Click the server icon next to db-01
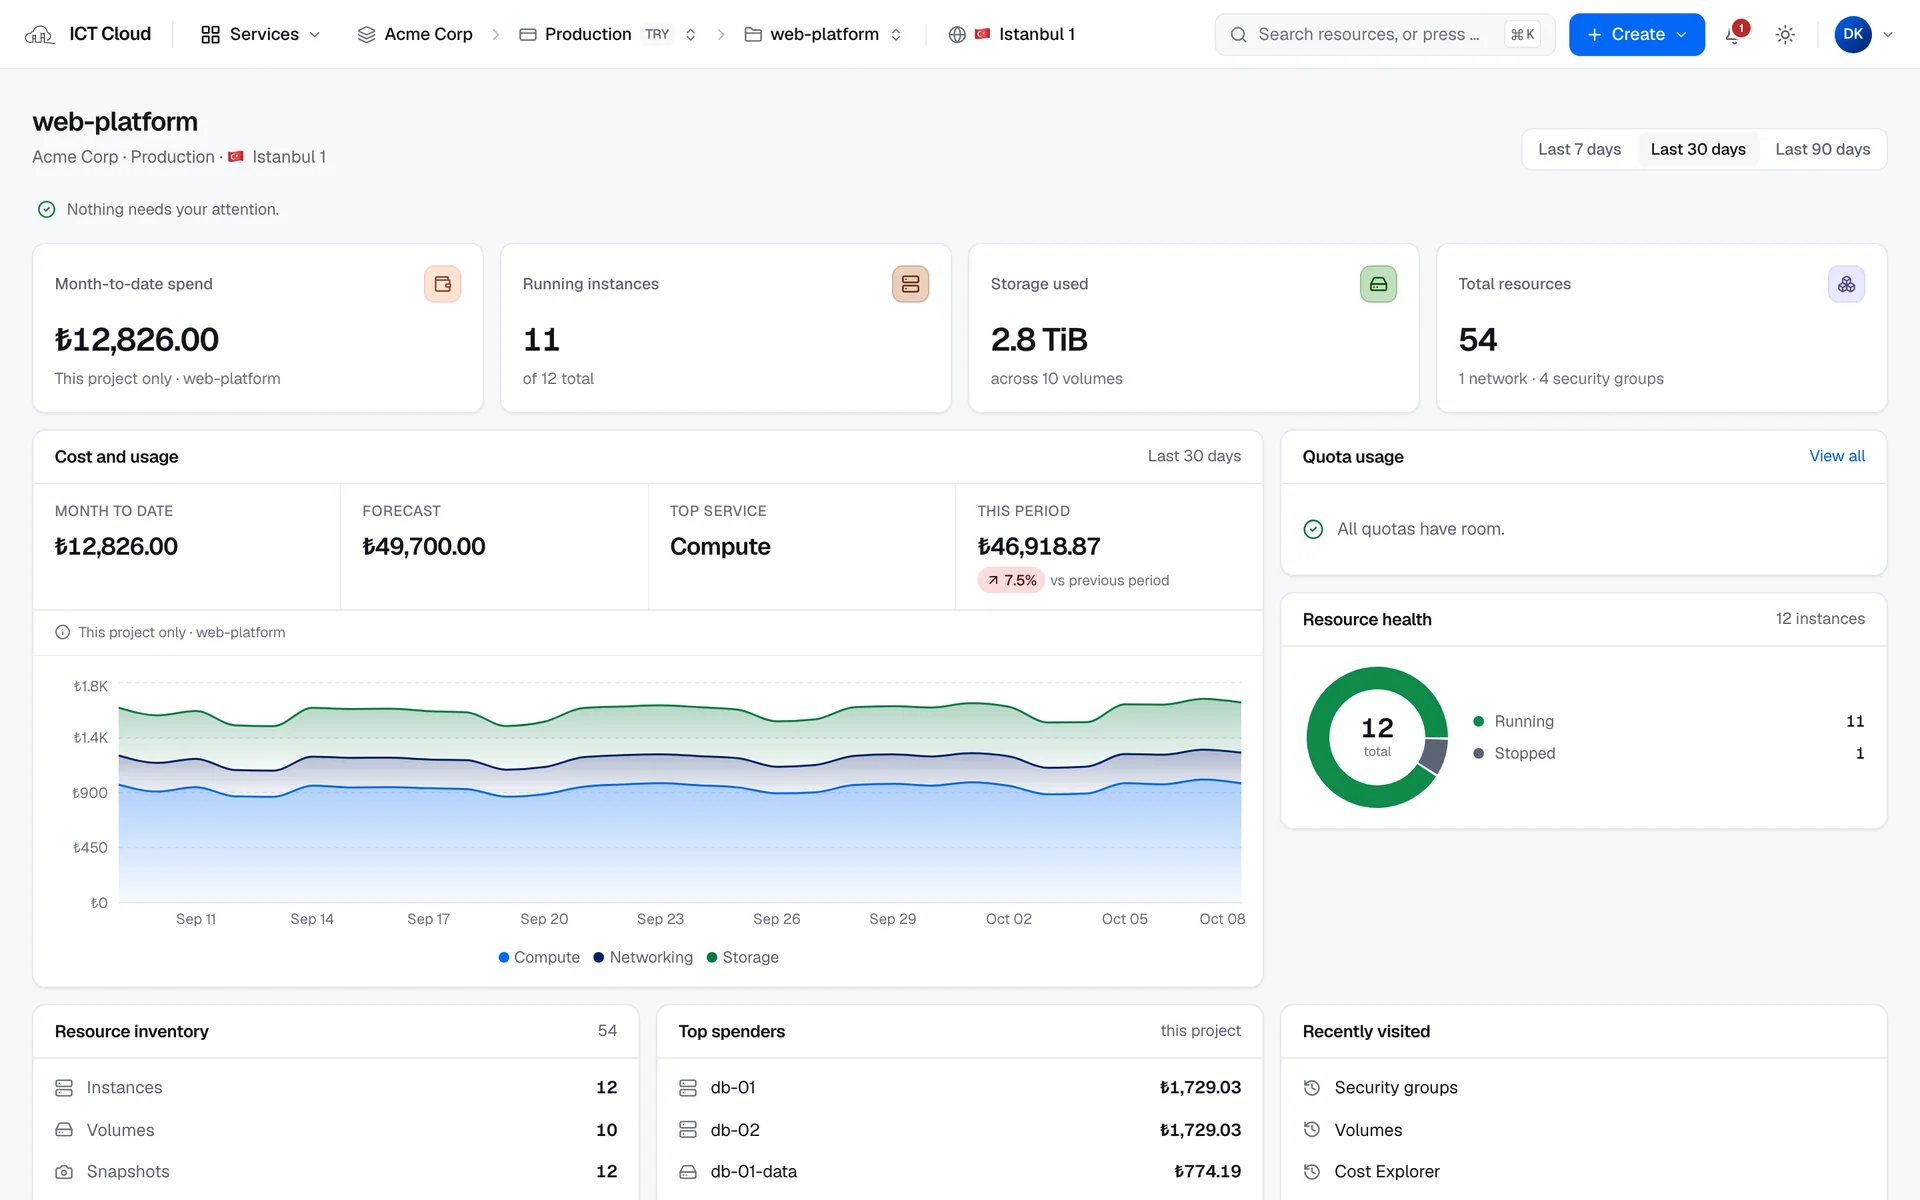The height and width of the screenshot is (1200, 1920). [688, 1087]
